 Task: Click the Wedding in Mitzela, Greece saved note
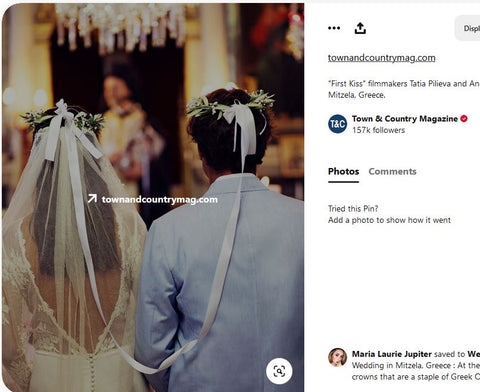click(416, 371)
